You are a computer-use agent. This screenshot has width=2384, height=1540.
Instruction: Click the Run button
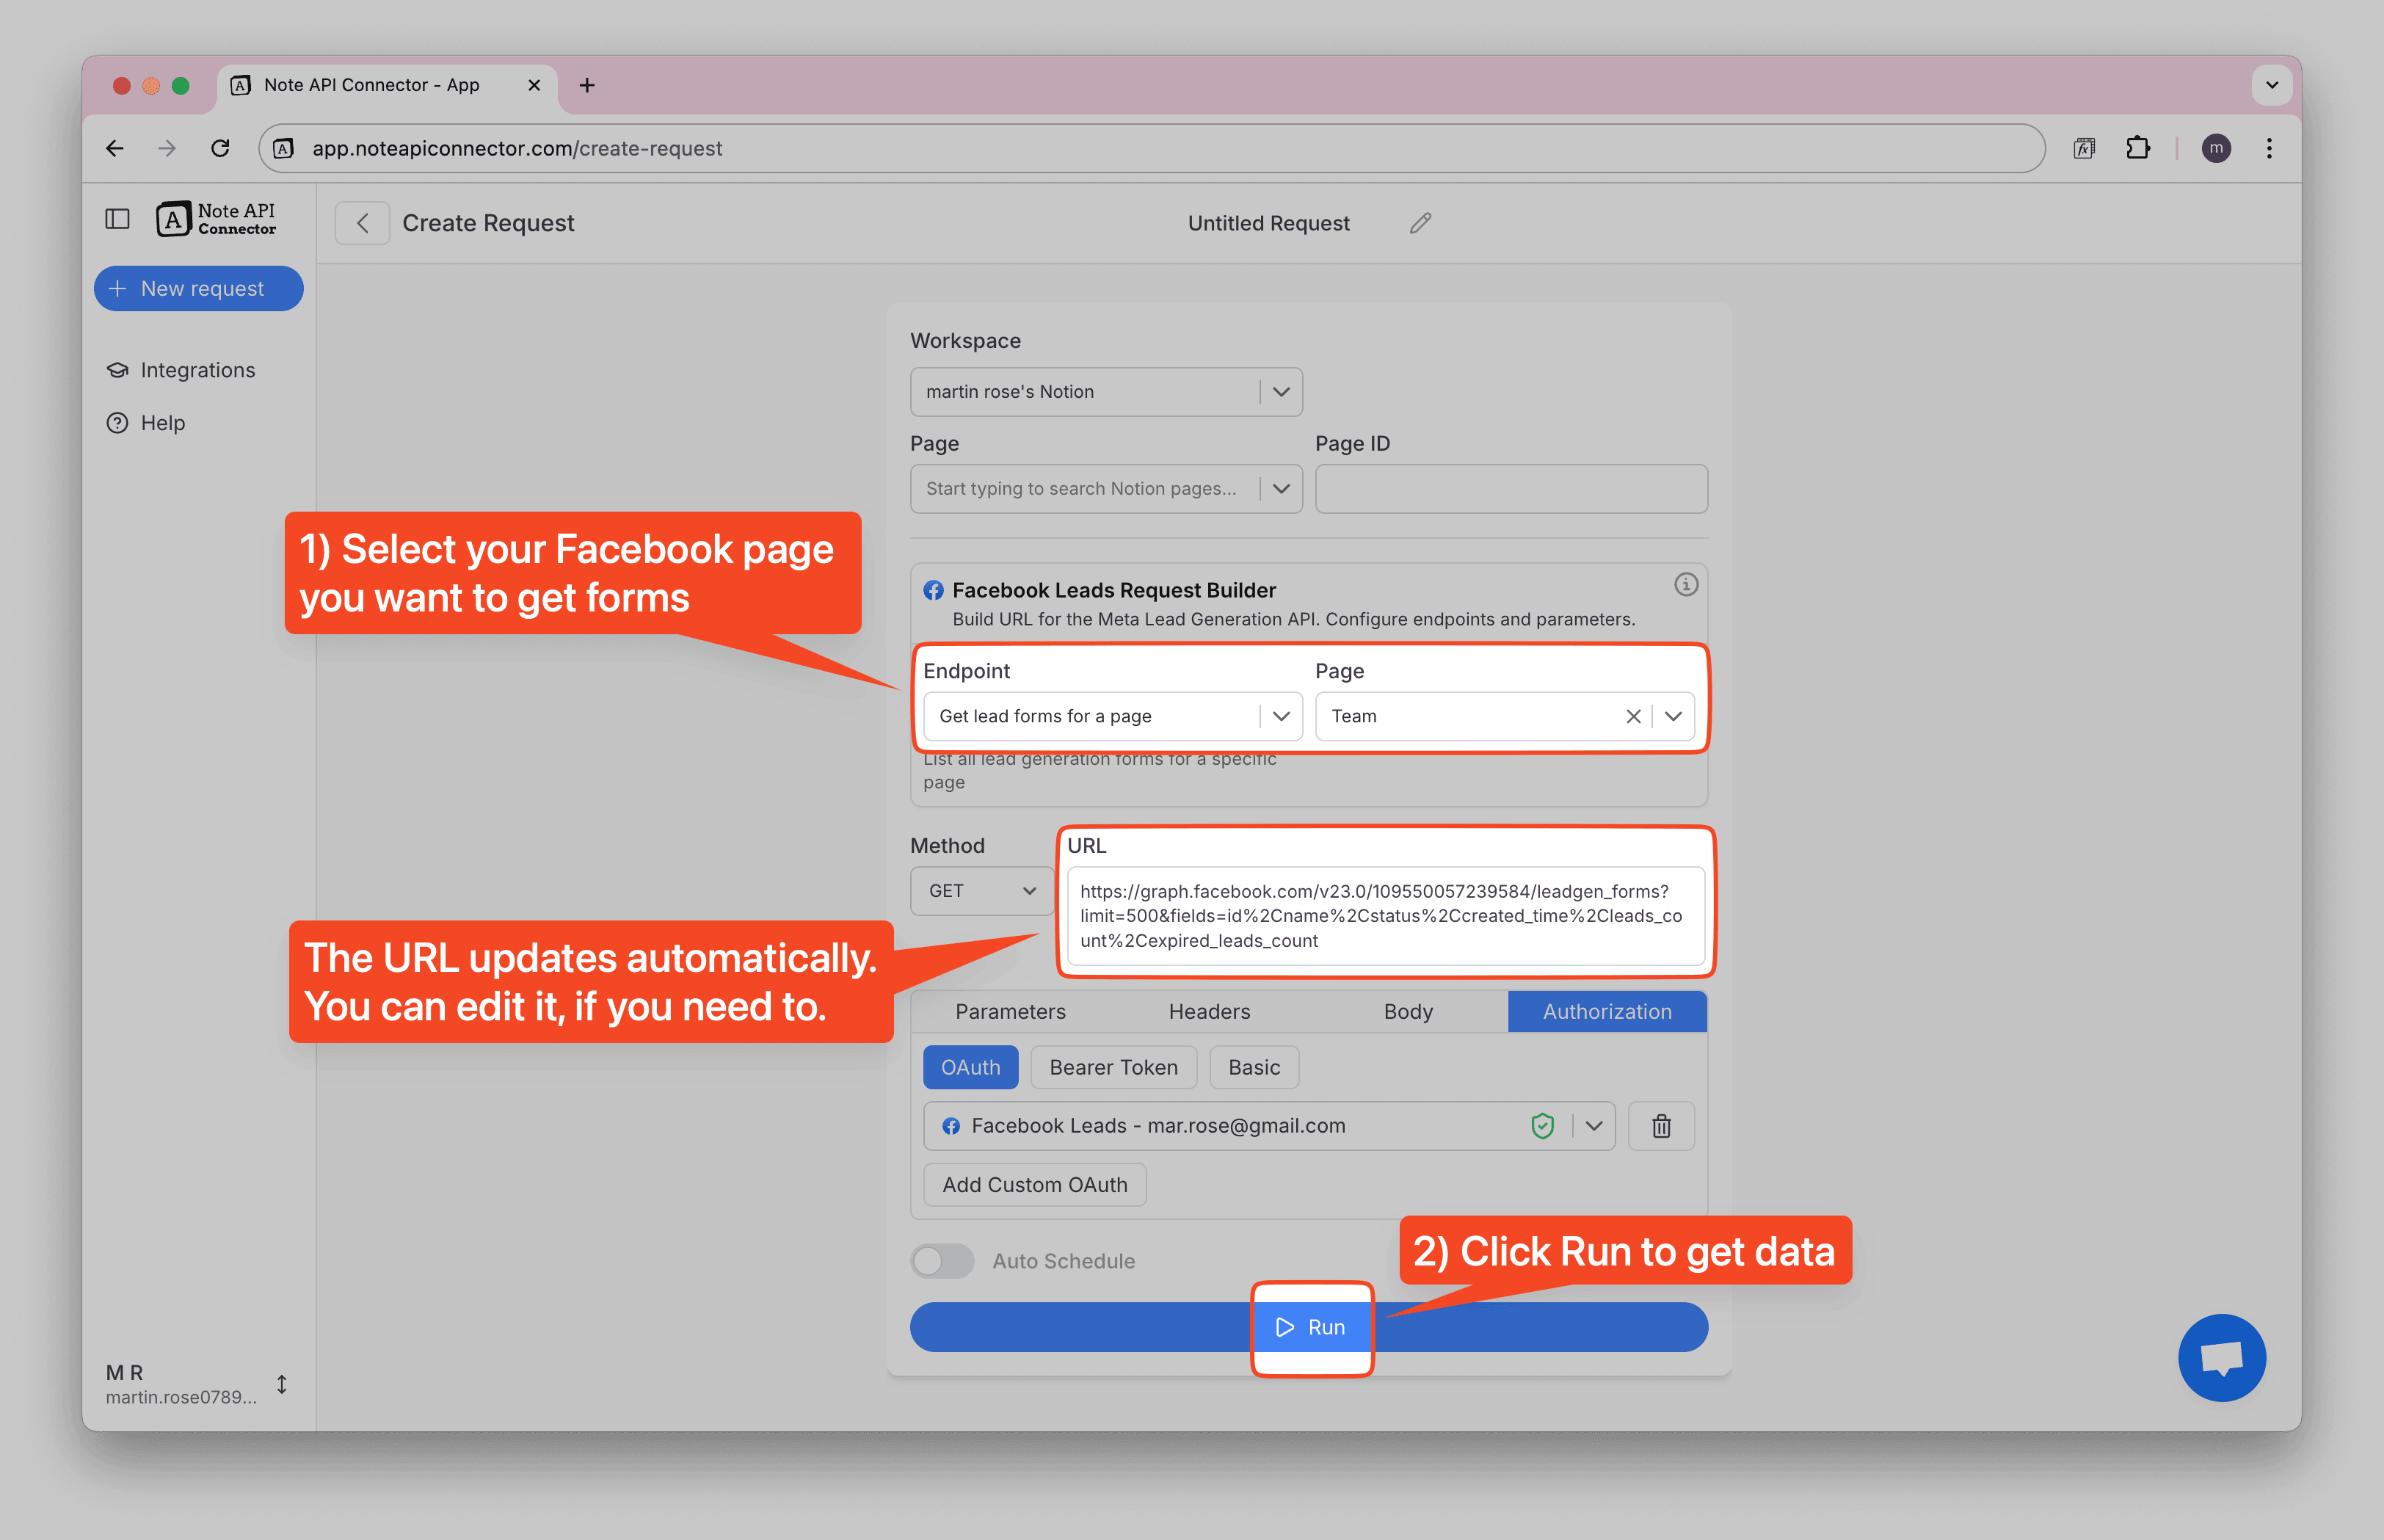(1309, 1327)
